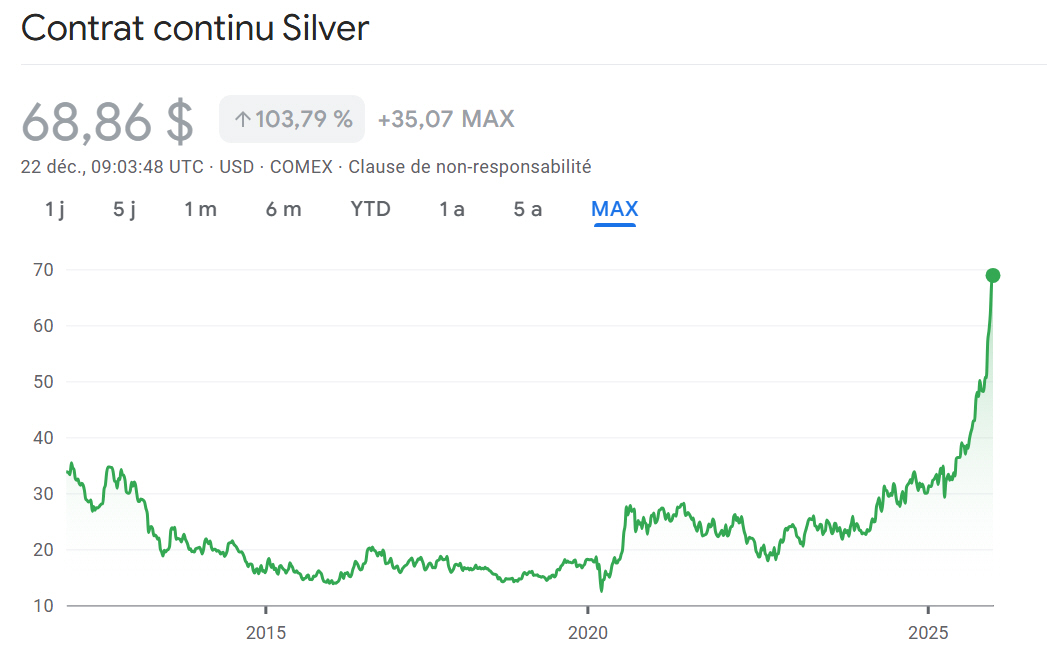Click the green endpoint dot on chart
Screen dimensions: 1047x668
pos(993,275)
